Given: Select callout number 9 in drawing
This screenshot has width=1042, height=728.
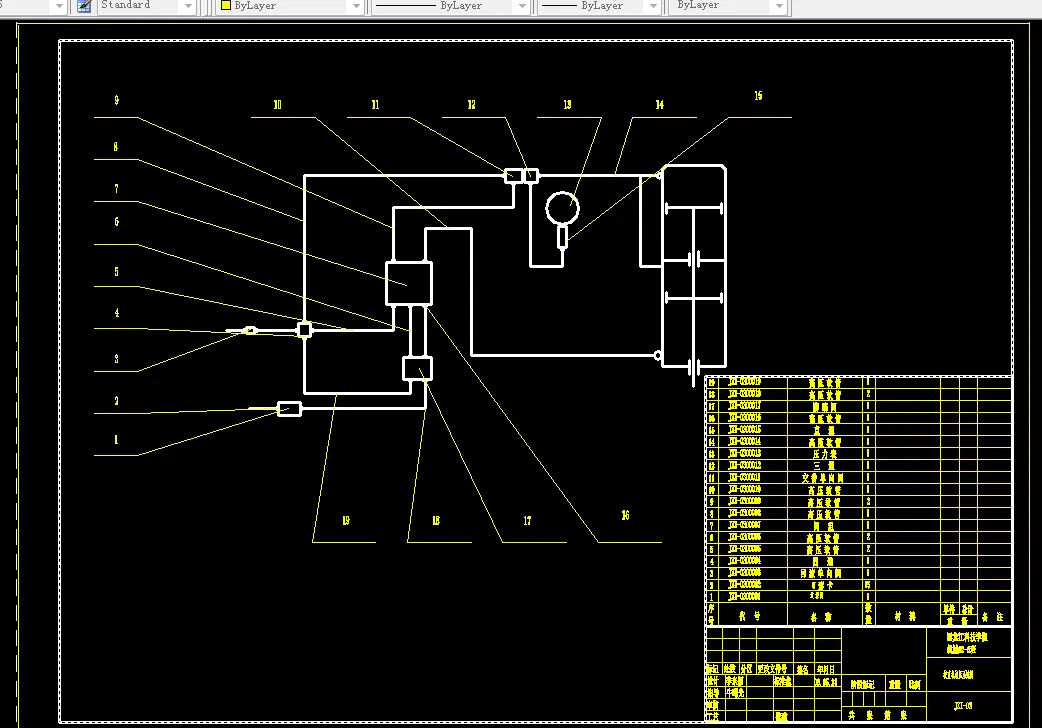Looking at the screenshot, I should pos(116,100).
